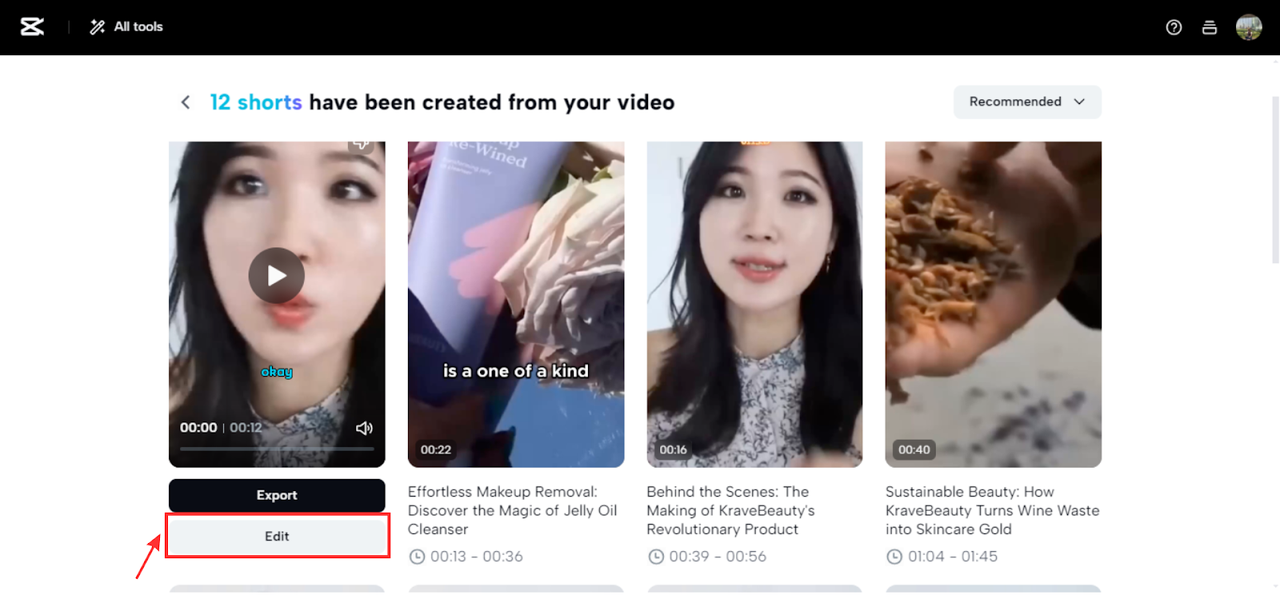This screenshot has width=1280, height=595.
Task: Click the 01:04 - 01:45 time range
Action: click(x=953, y=556)
